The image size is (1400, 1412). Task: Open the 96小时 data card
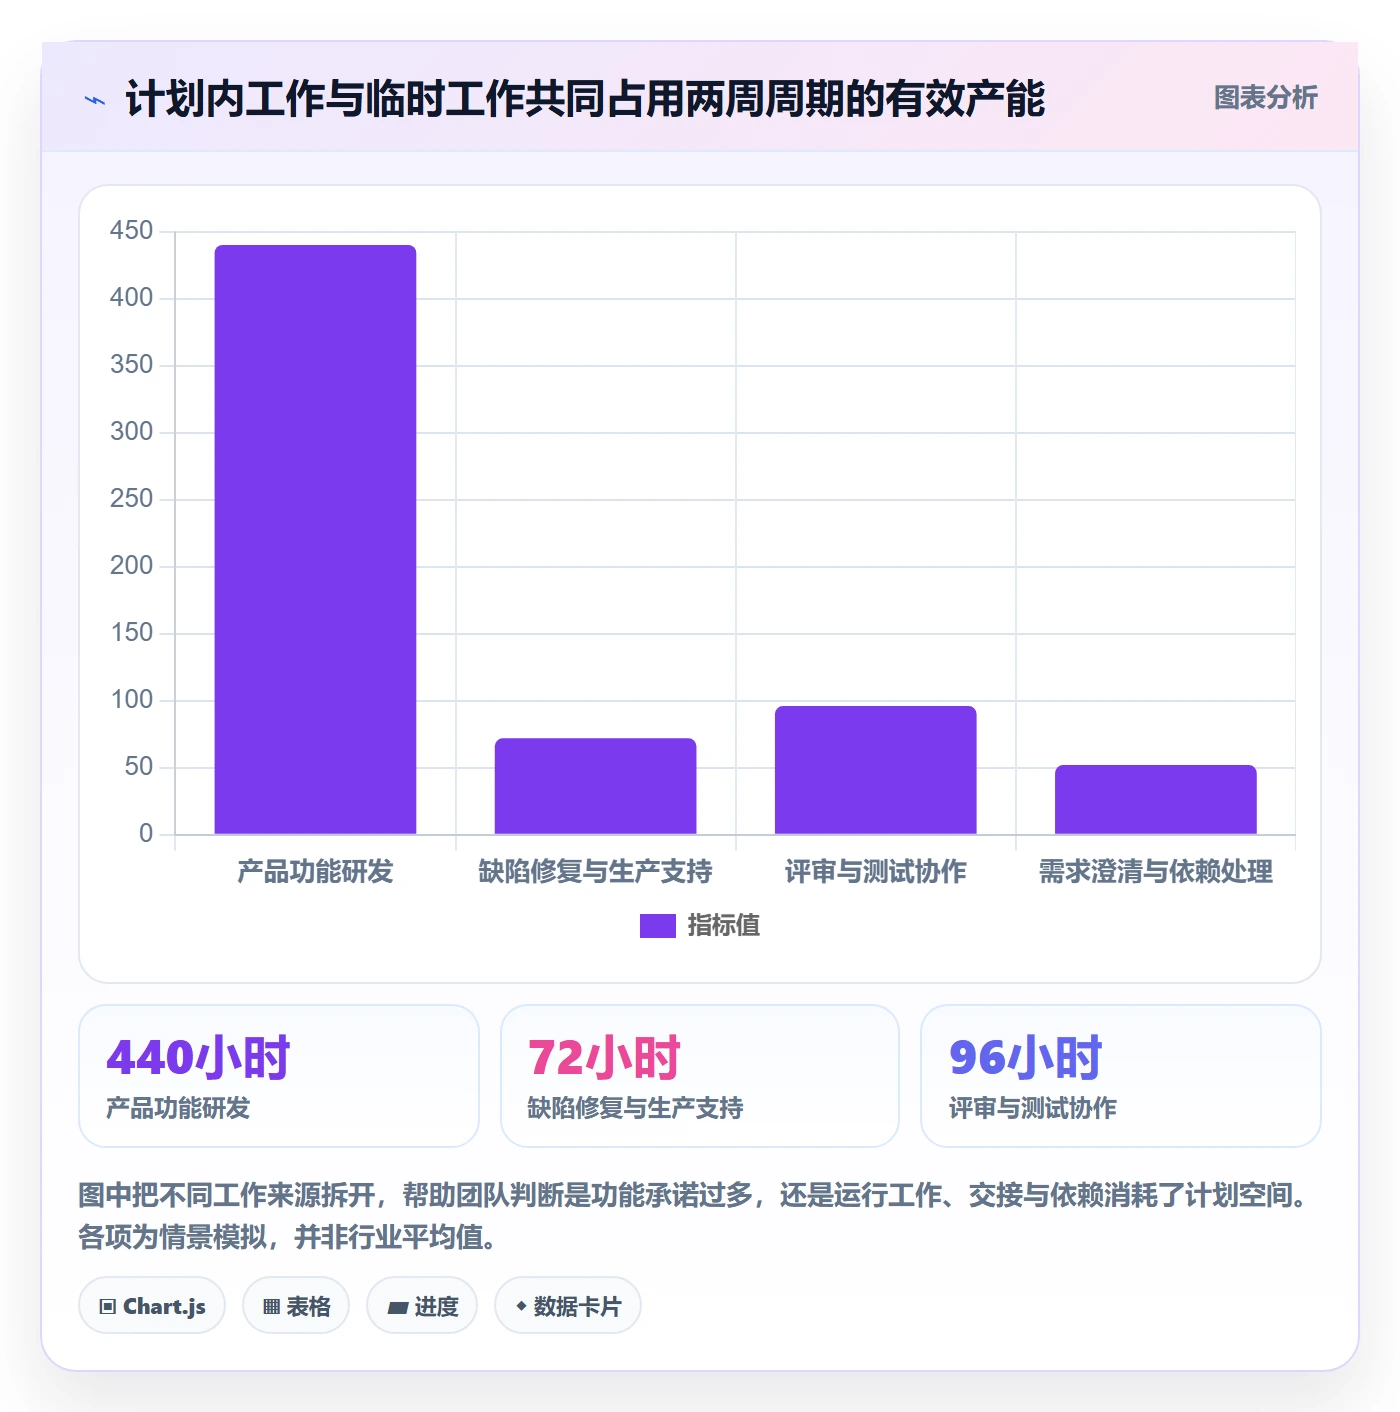coord(1121,1076)
